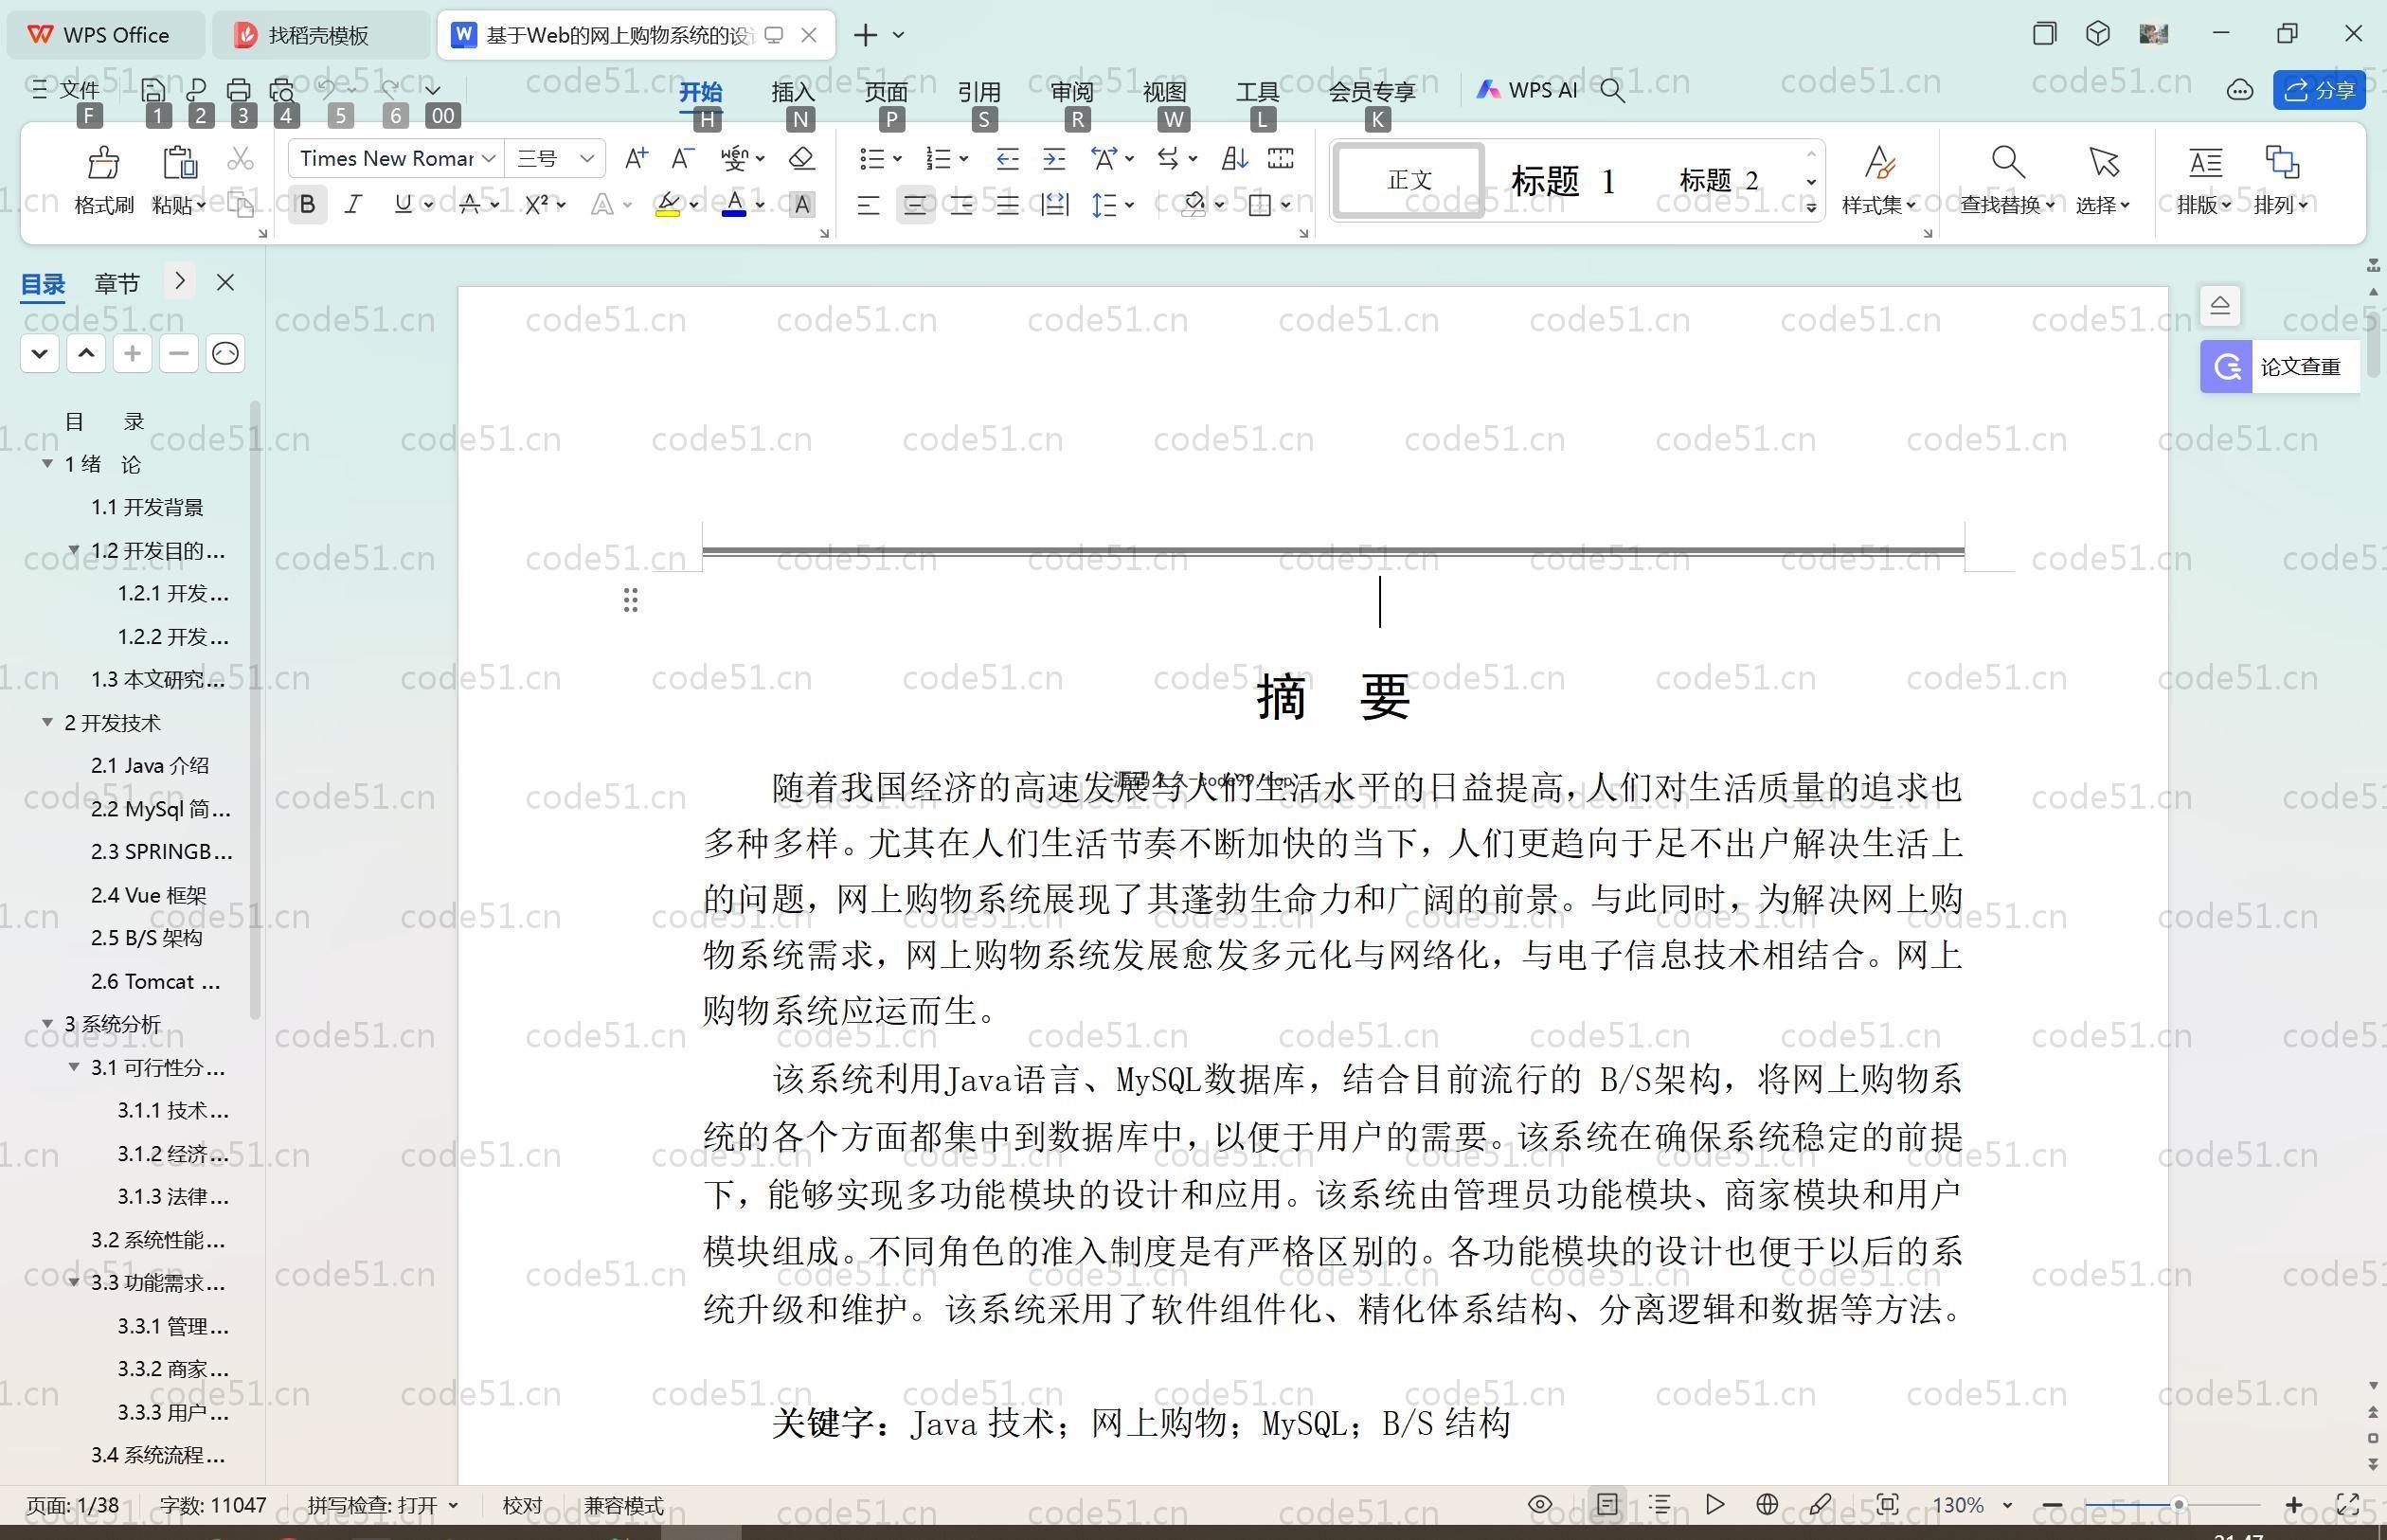This screenshot has width=2387, height=1540.
Task: Click the 分享 (Share) button
Action: tap(2319, 90)
